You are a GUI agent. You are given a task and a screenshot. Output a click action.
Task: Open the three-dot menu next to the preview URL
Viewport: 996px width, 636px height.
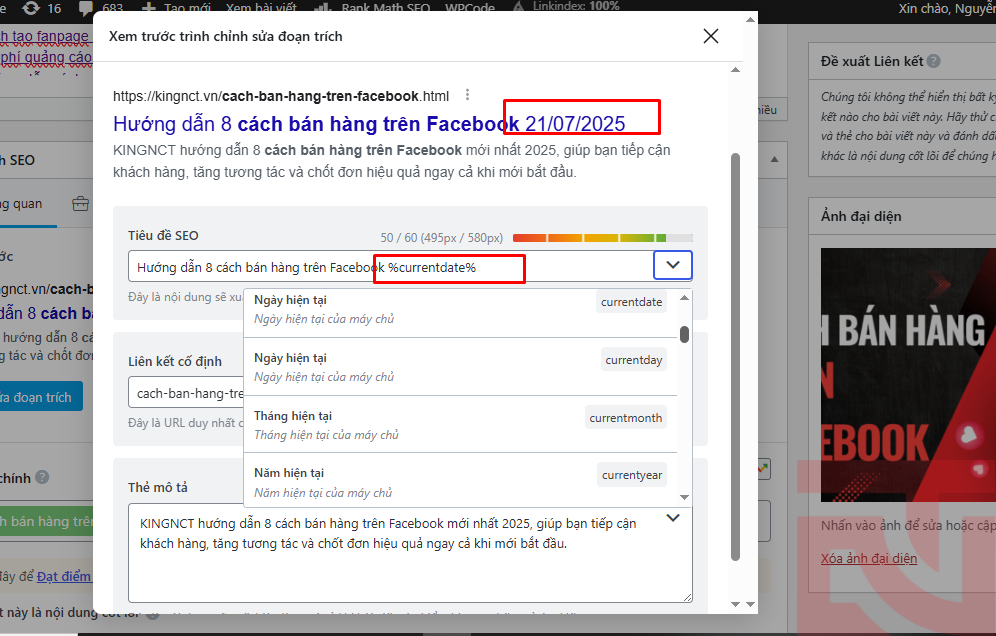coord(468,95)
